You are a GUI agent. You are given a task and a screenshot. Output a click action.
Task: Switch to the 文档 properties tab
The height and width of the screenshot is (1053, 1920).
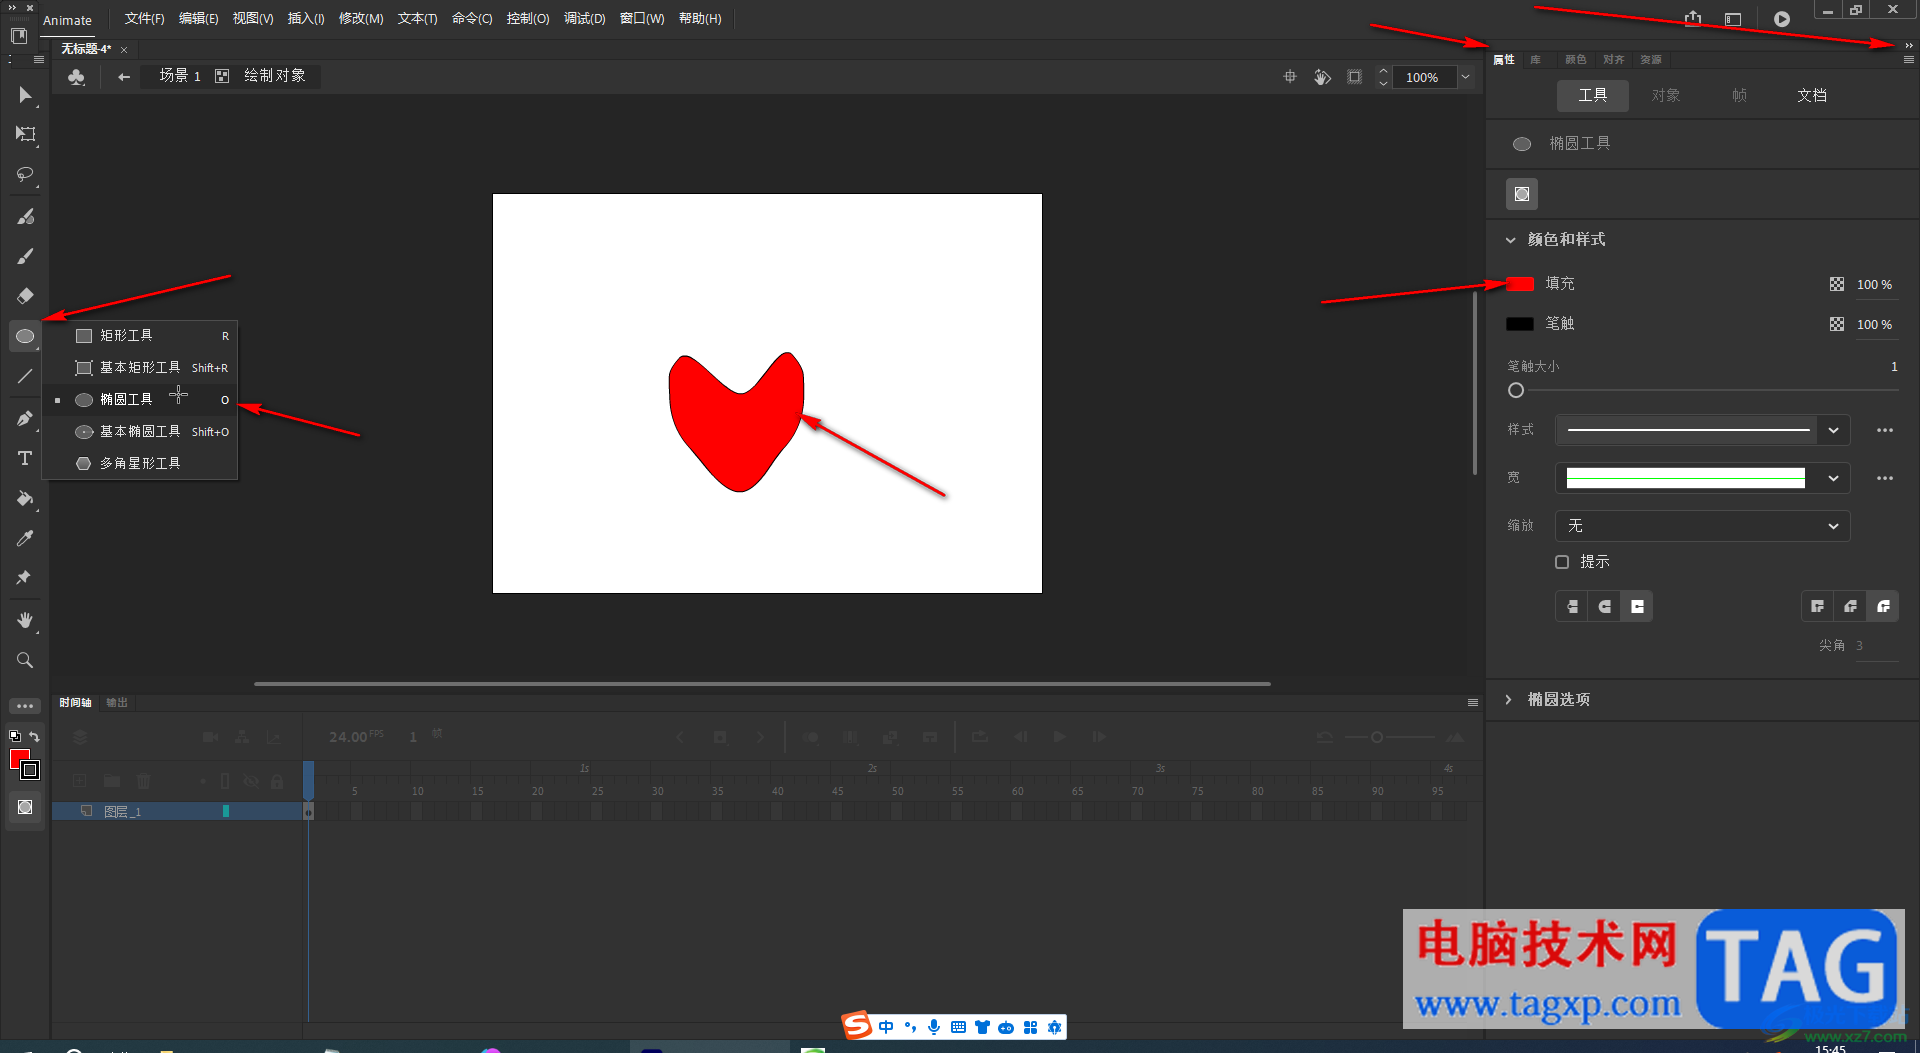1812,96
